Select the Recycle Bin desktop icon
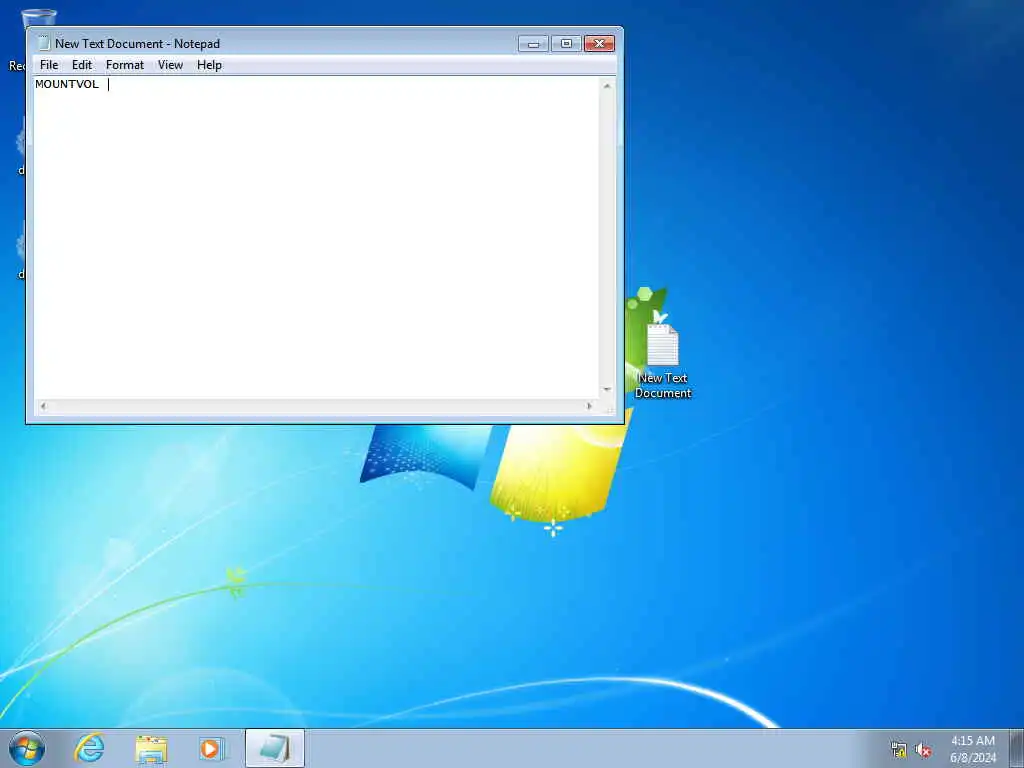Screen dimensions: 1024x768 tap(38, 18)
